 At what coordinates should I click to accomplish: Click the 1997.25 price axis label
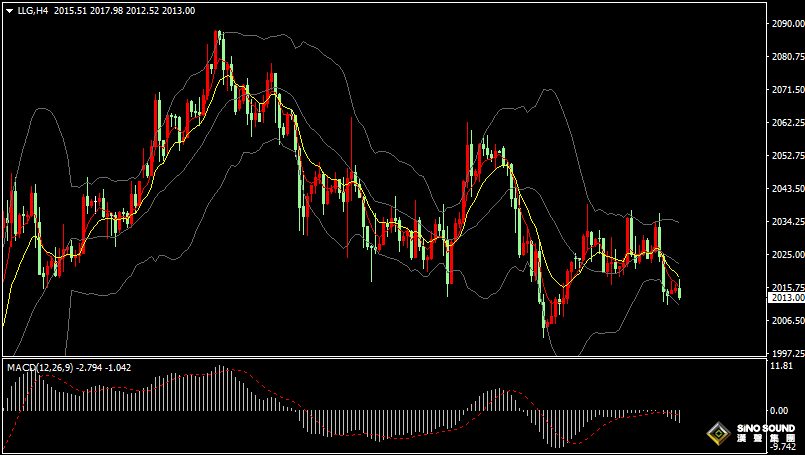pyautogui.click(x=785, y=353)
